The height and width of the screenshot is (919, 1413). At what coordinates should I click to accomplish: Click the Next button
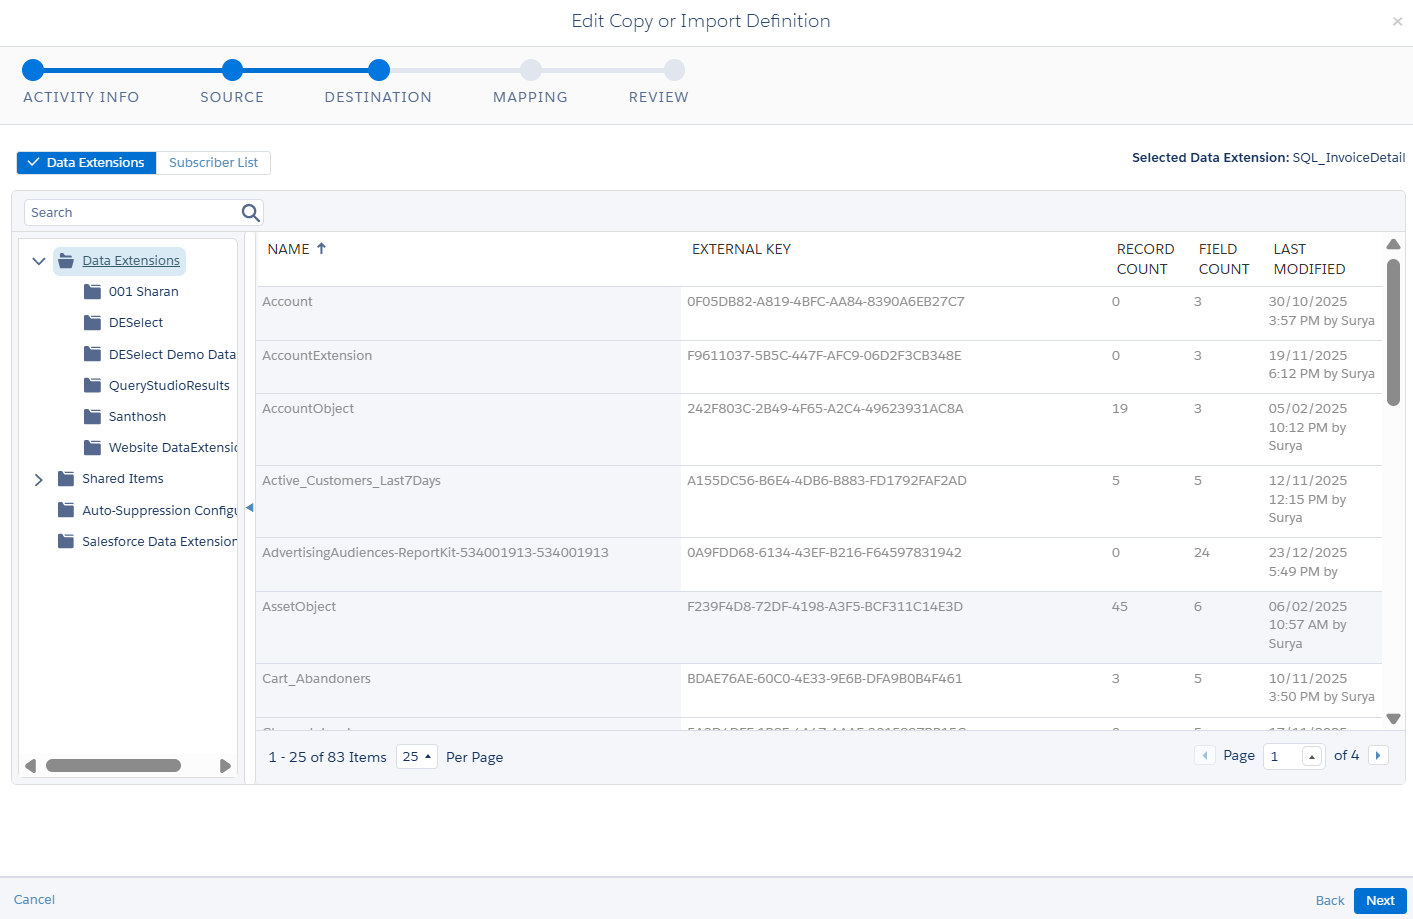(1379, 901)
